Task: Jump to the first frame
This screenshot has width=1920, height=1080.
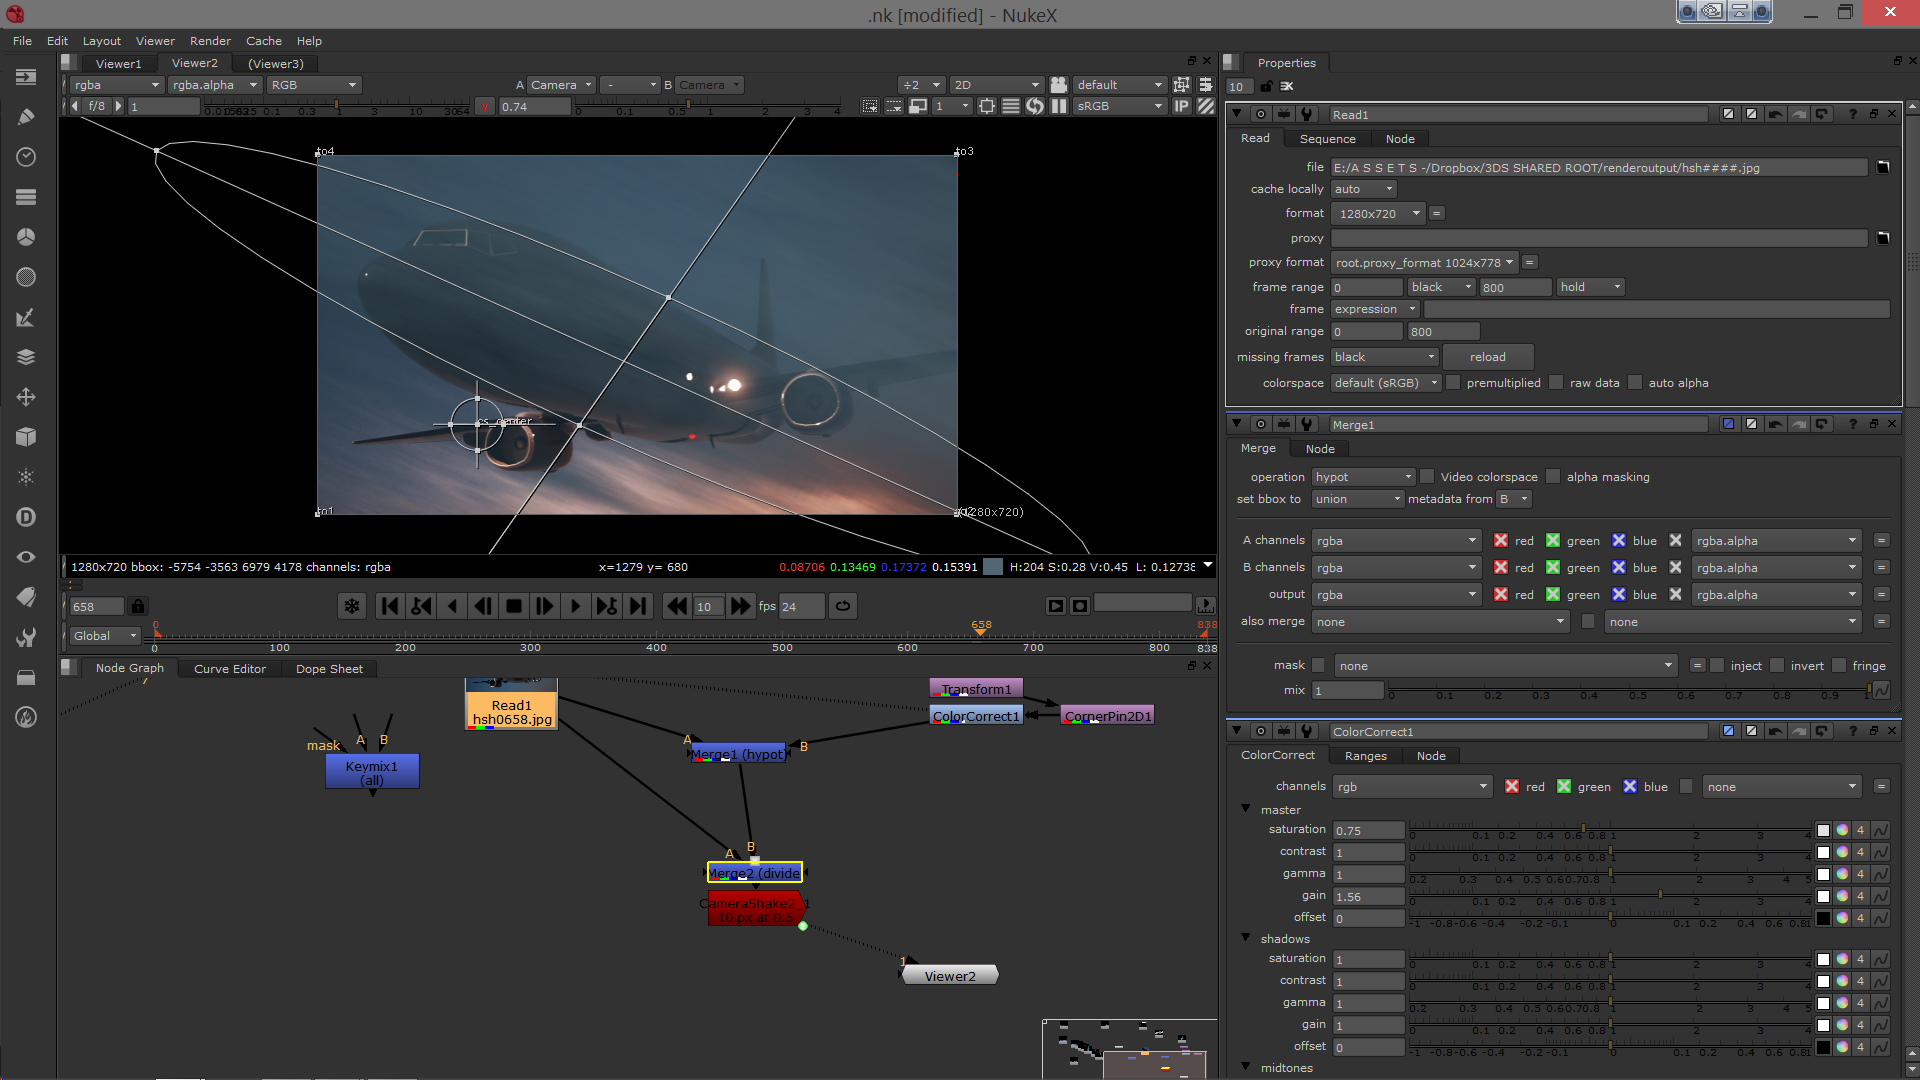Action: point(390,606)
